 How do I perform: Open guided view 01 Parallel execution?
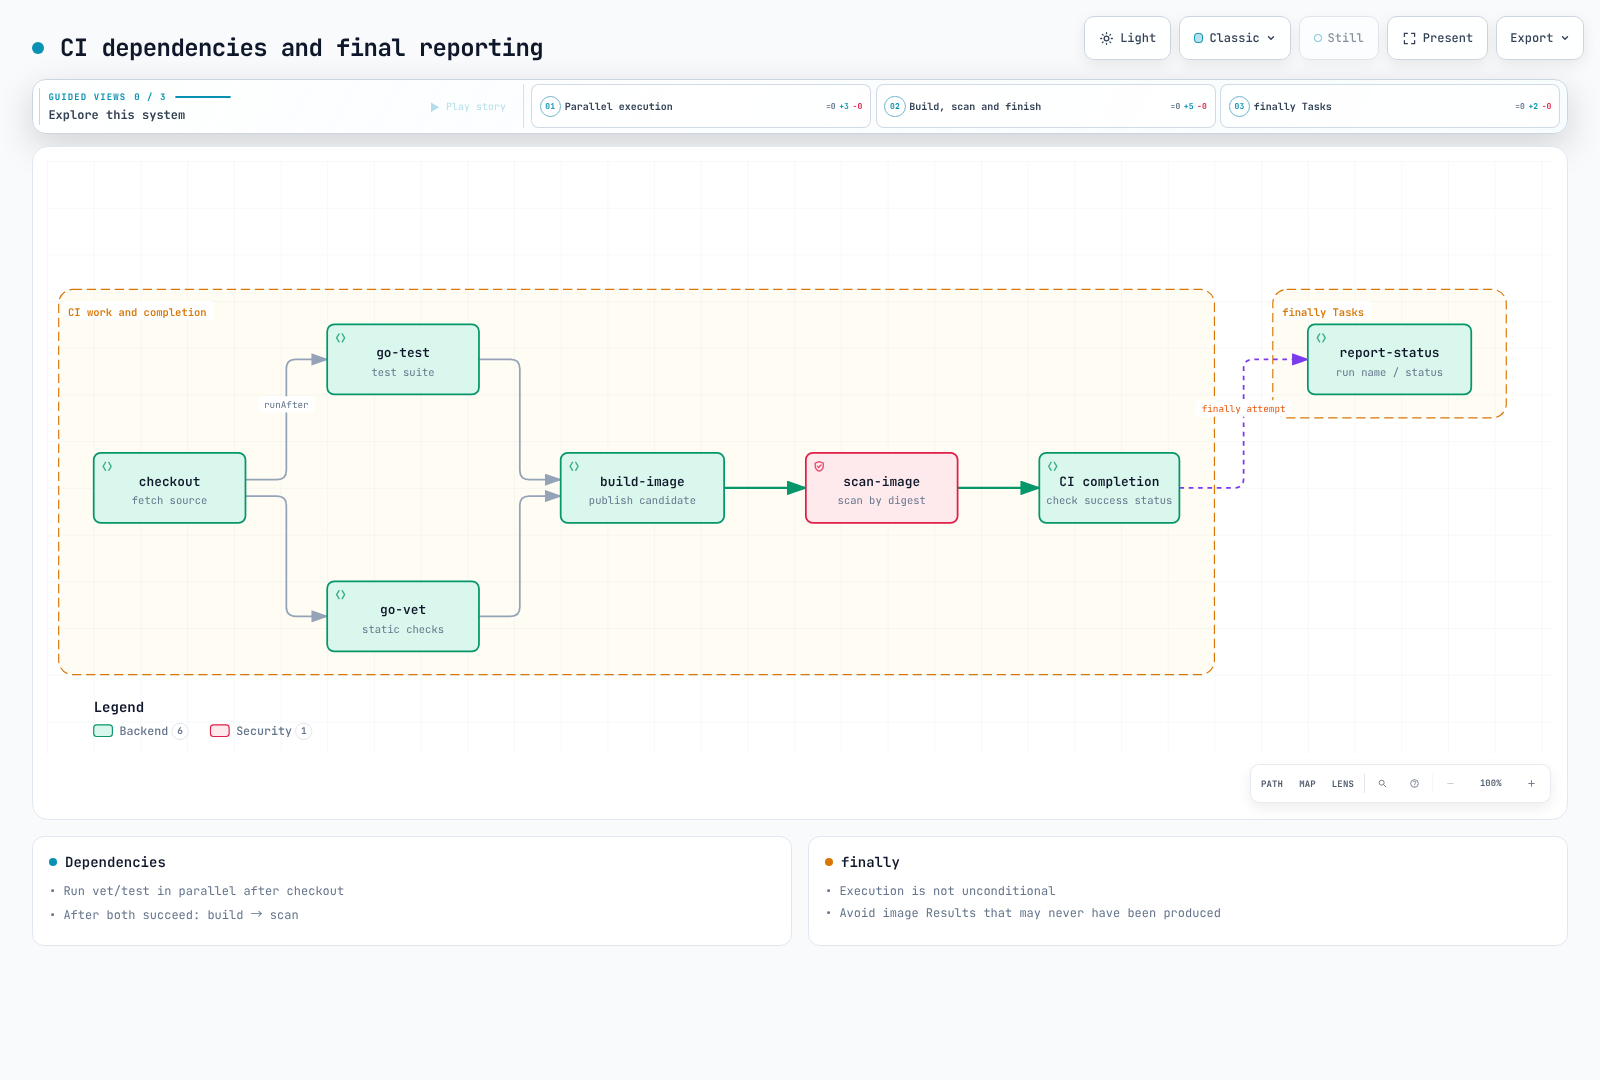click(701, 106)
